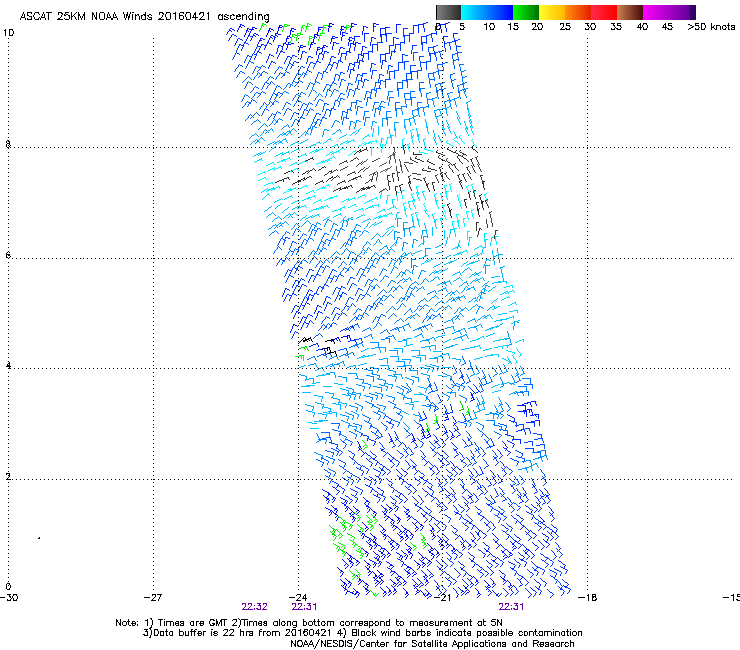The width and height of the screenshot is (740, 650).
Task: Click the latitude axis label '8'
Action: tap(8, 144)
